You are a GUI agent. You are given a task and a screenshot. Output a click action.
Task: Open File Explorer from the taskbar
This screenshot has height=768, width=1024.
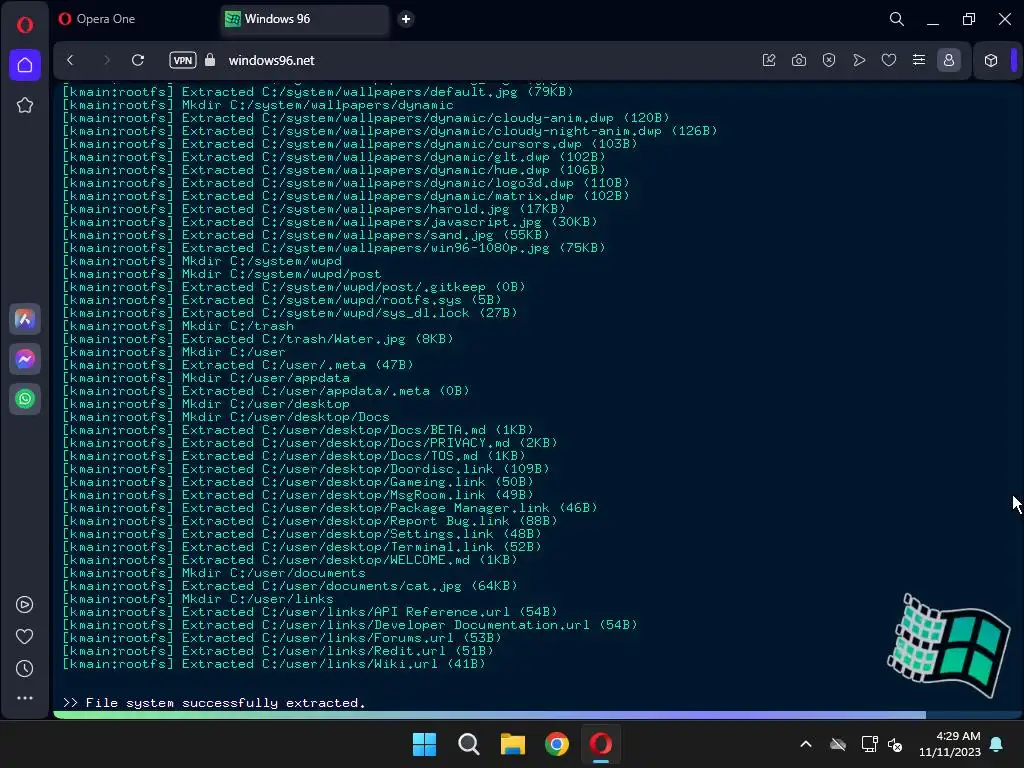pos(513,744)
